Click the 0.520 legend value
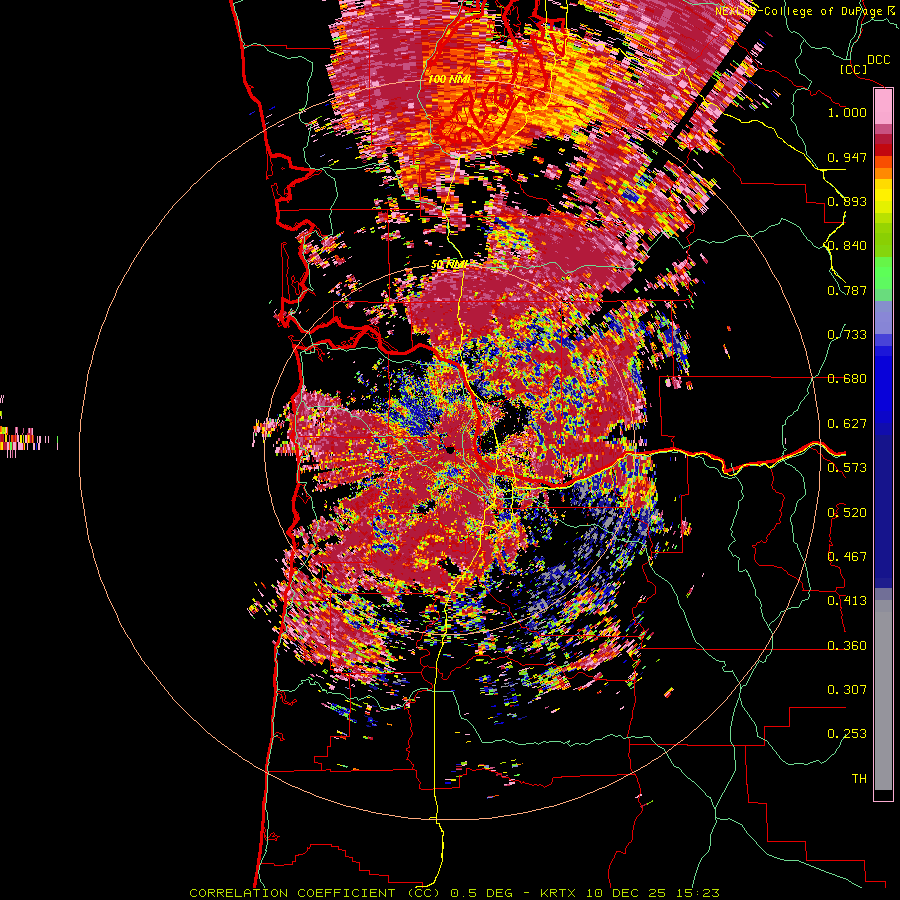Viewport: 900px width, 900px height. 847,513
